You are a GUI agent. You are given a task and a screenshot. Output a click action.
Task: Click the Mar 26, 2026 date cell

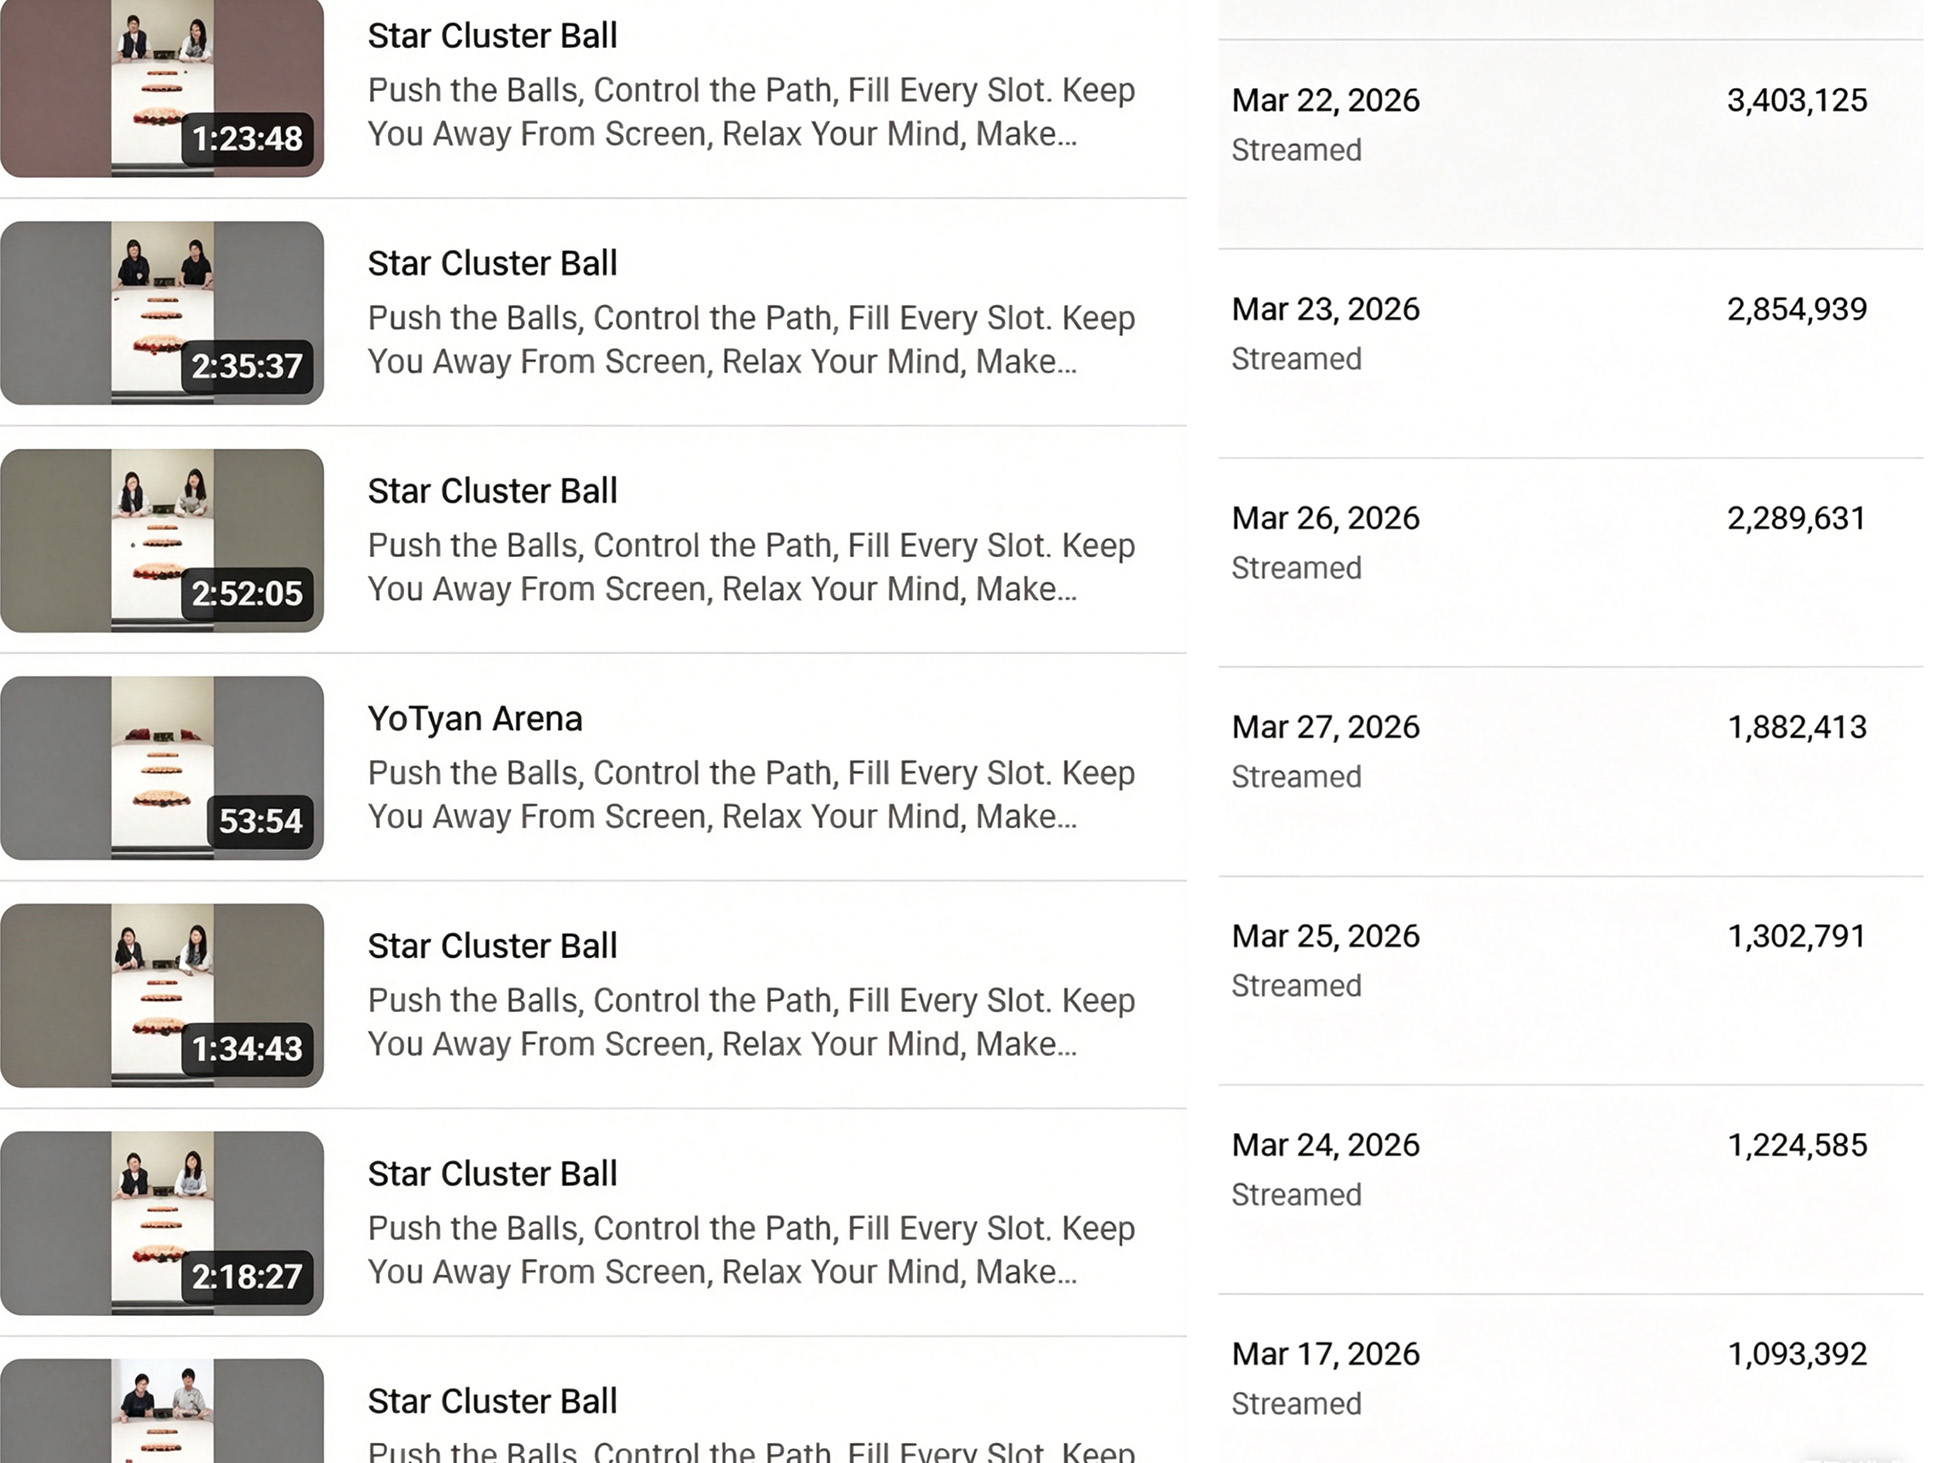tap(1325, 518)
